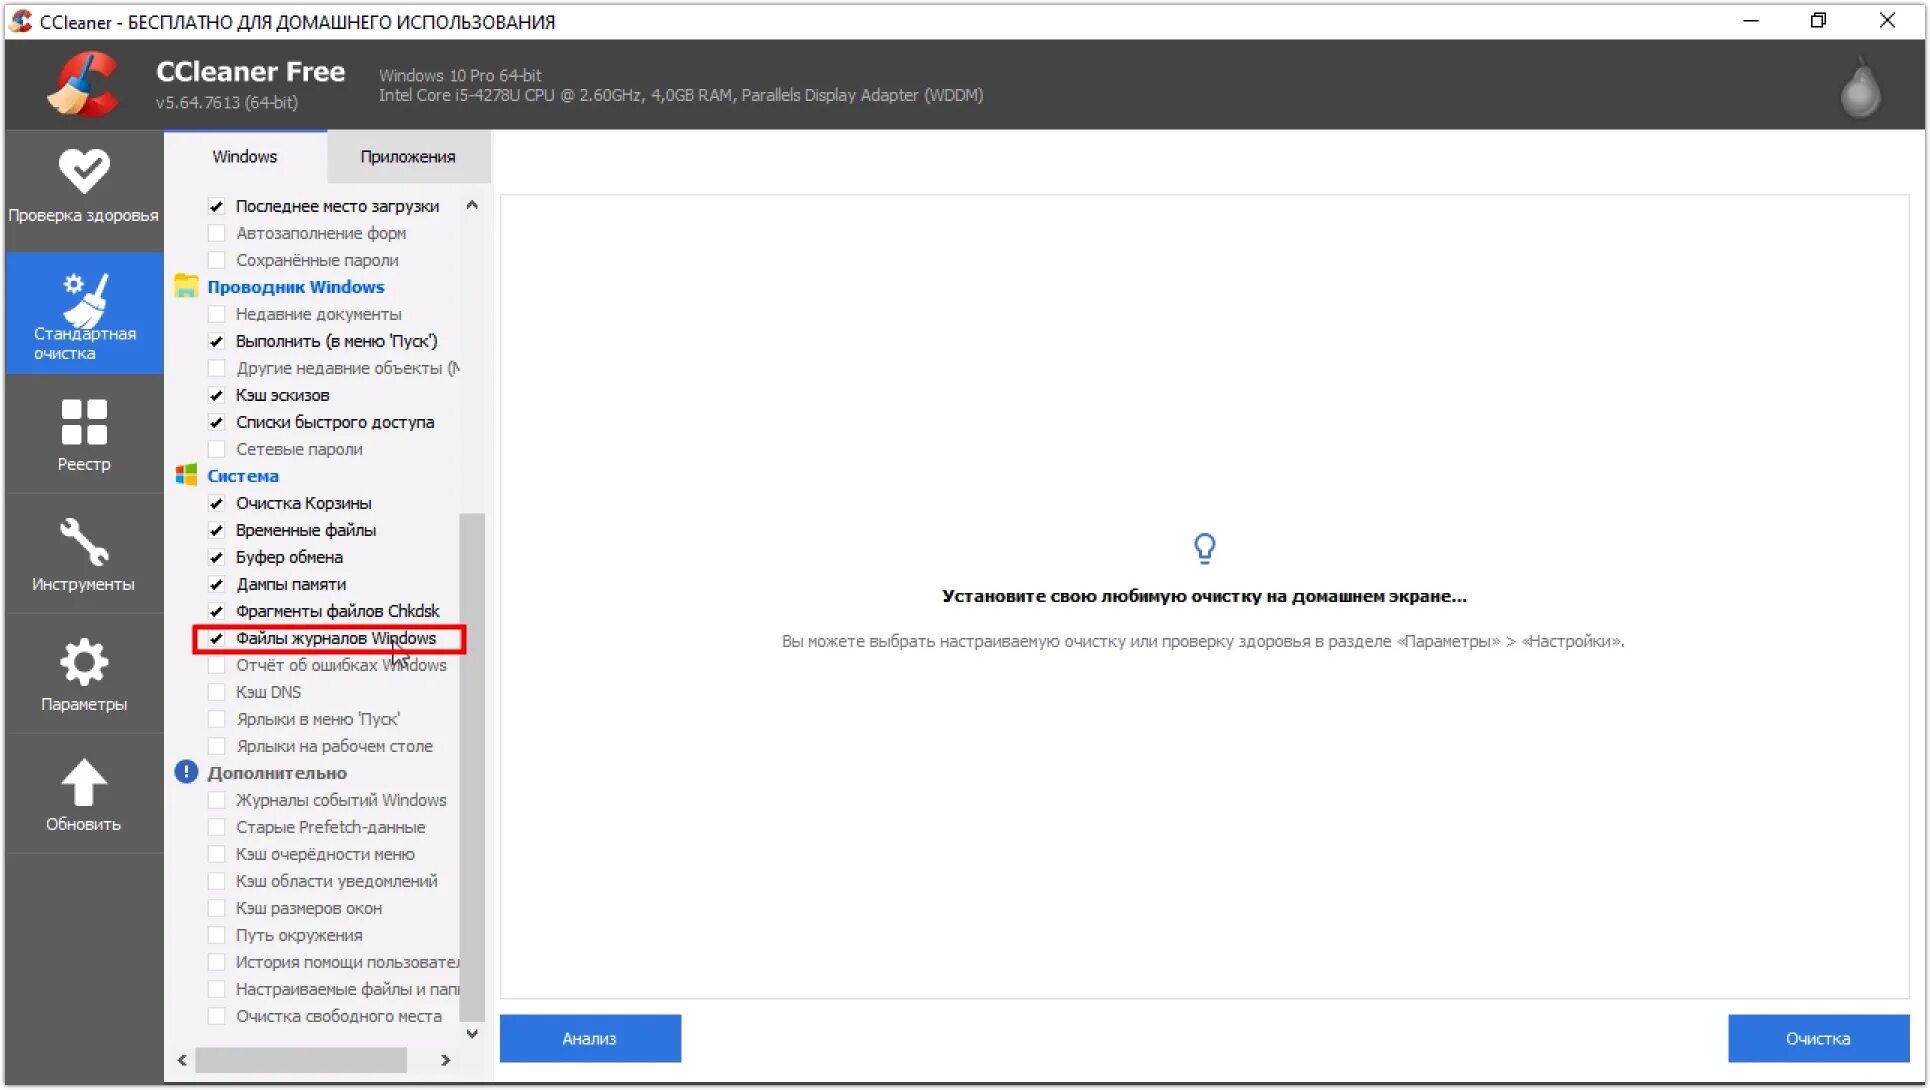This screenshot has height=1090, width=1930.
Task: Open the Реестр cleaner section
Action: (84, 435)
